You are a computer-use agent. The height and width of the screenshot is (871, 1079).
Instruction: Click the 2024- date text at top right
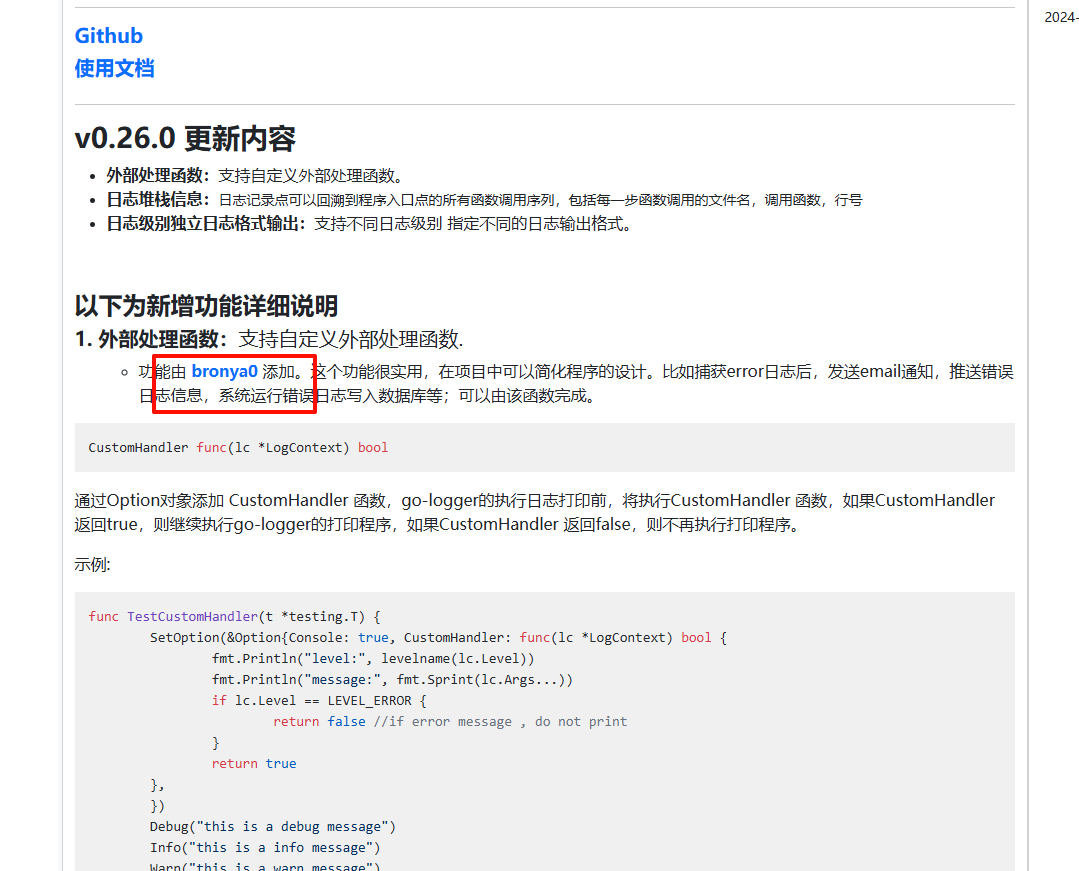(x=1060, y=17)
